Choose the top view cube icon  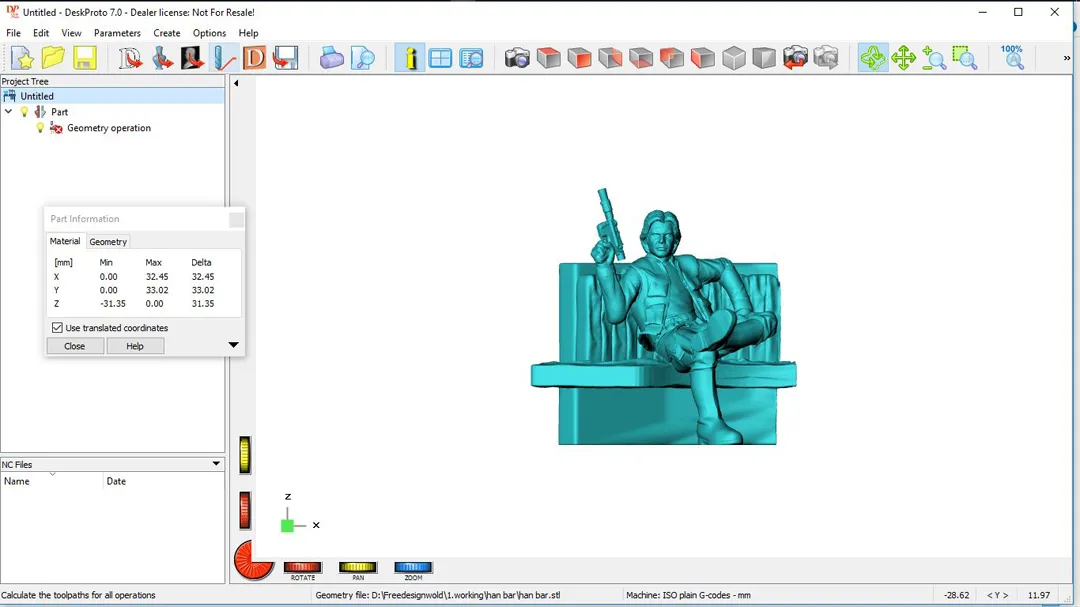pos(548,58)
